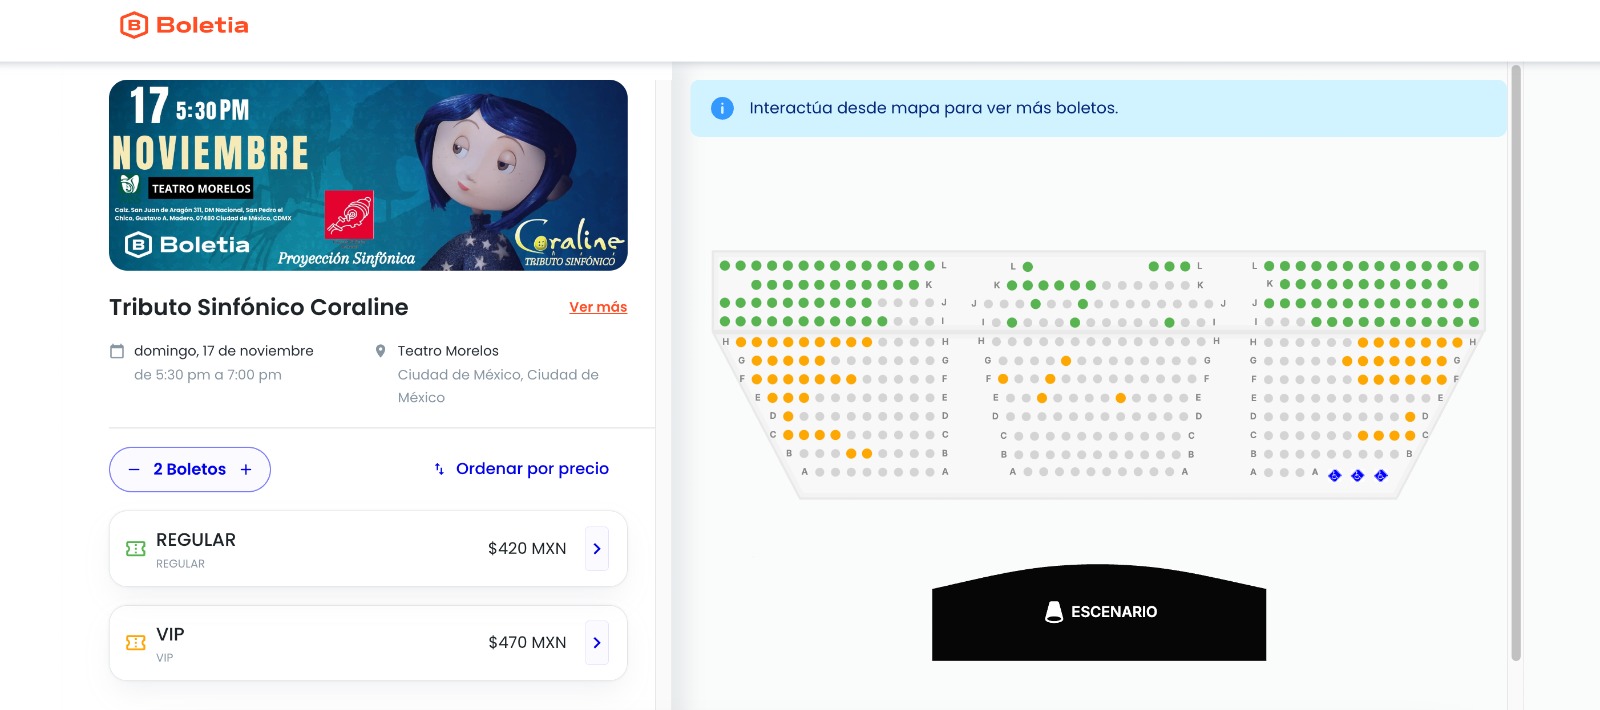Image resolution: width=1600 pixels, height=710 pixels.
Task: Select the lone green seat in center row L left side
Action: [1028, 267]
